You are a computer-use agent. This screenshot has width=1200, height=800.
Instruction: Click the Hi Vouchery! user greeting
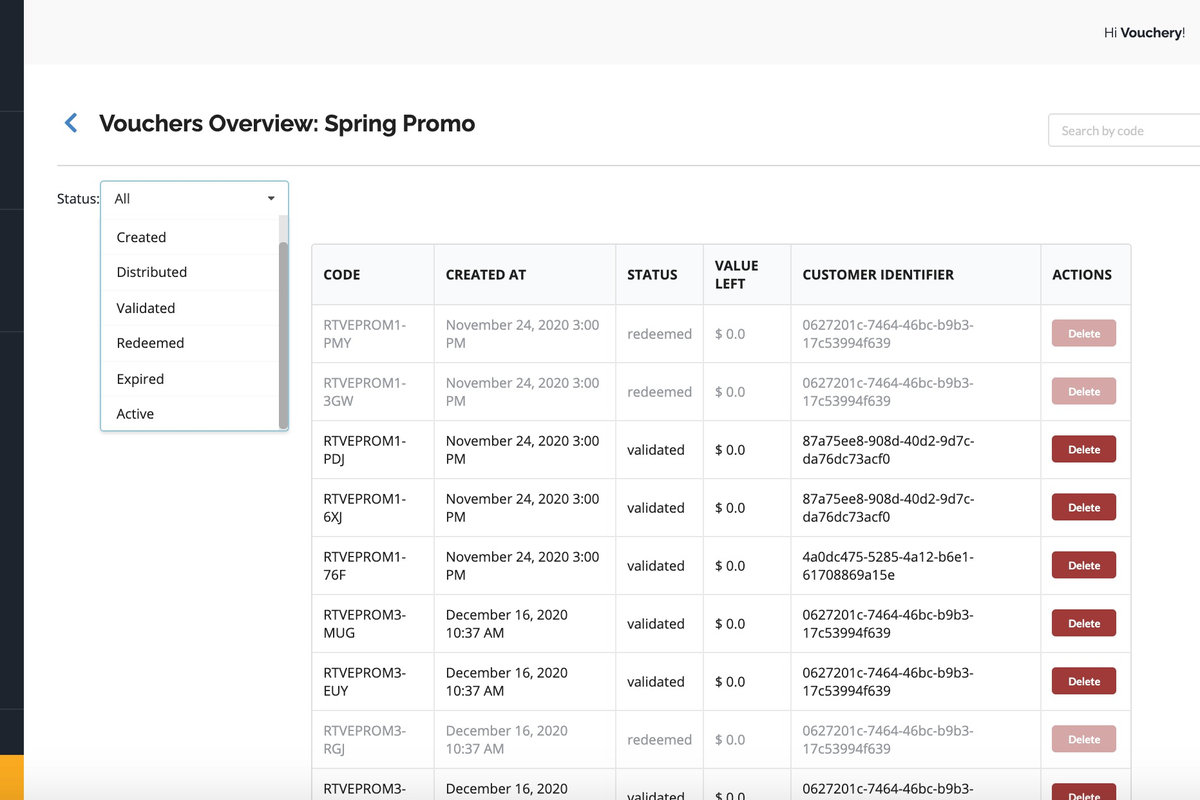click(1144, 33)
